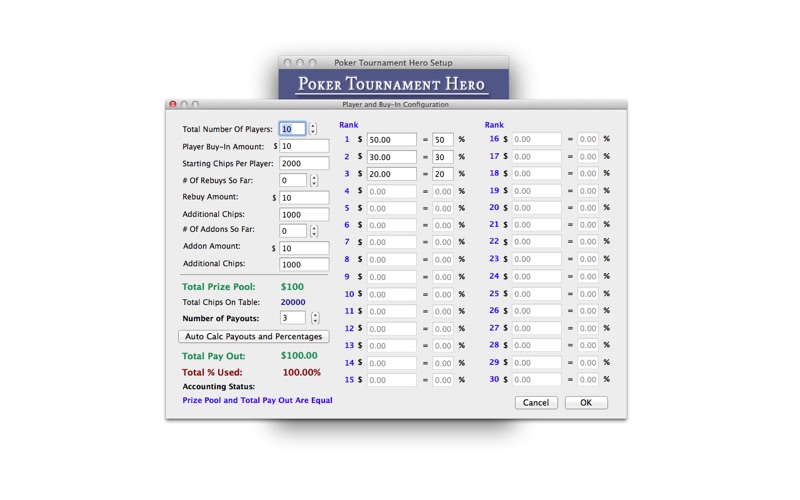Click Rank 11 dollar payout field
This screenshot has height=500, width=800.
392,311
